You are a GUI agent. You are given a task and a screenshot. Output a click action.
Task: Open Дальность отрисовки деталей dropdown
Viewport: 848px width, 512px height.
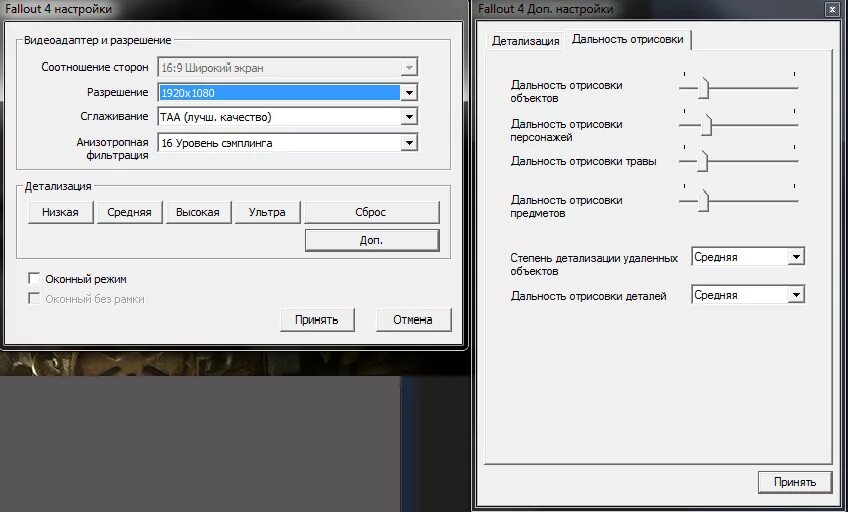tap(748, 295)
